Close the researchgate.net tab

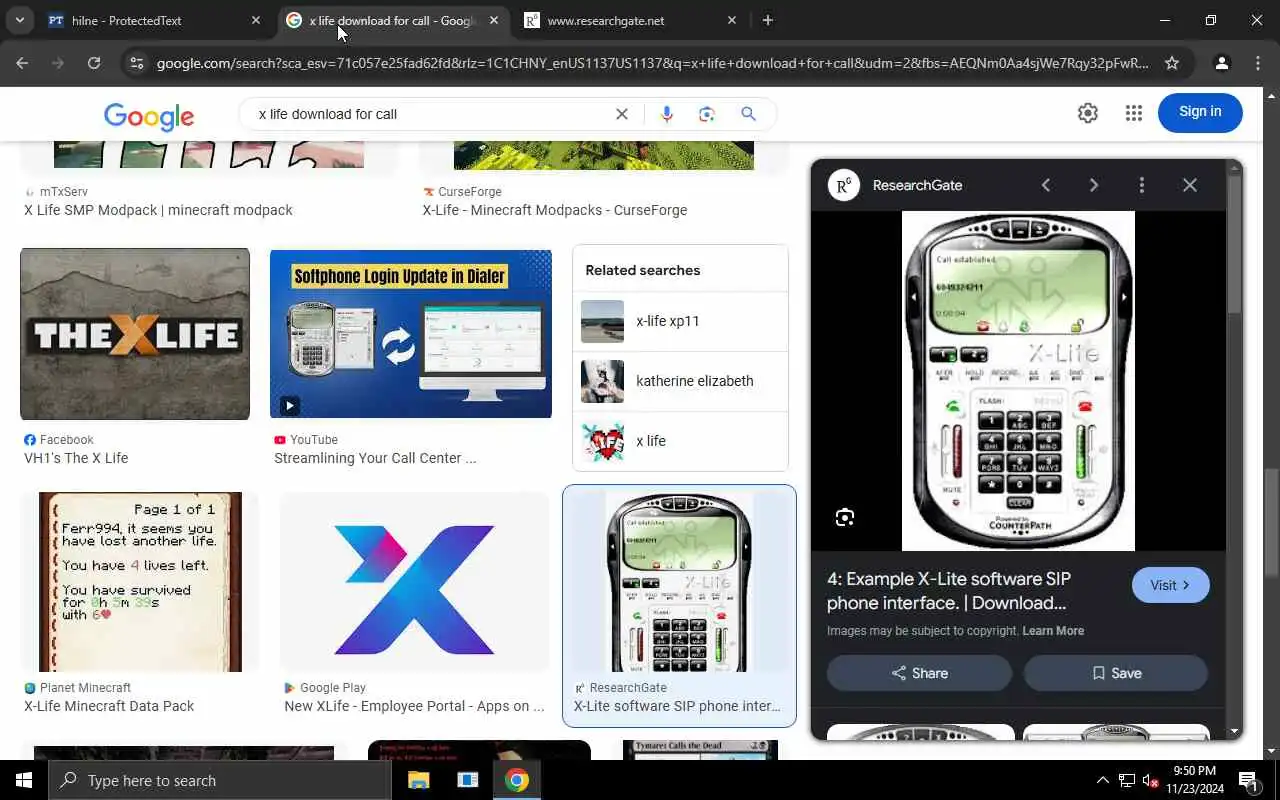click(731, 20)
